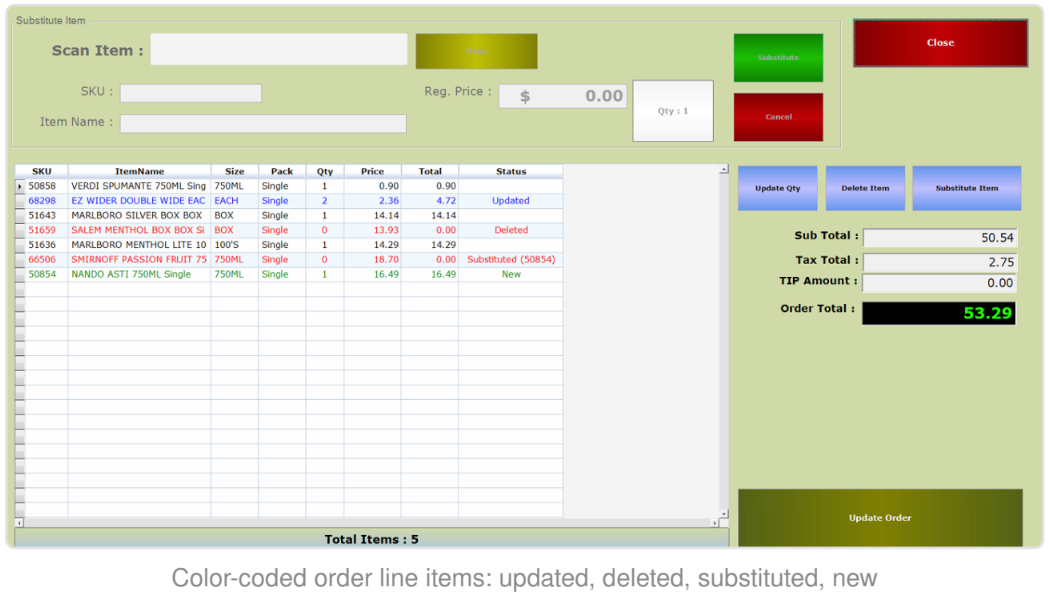The image size is (1049, 597).
Task: Select the EZ WIDER DOUBLE WIDE row
Action: pos(289,201)
